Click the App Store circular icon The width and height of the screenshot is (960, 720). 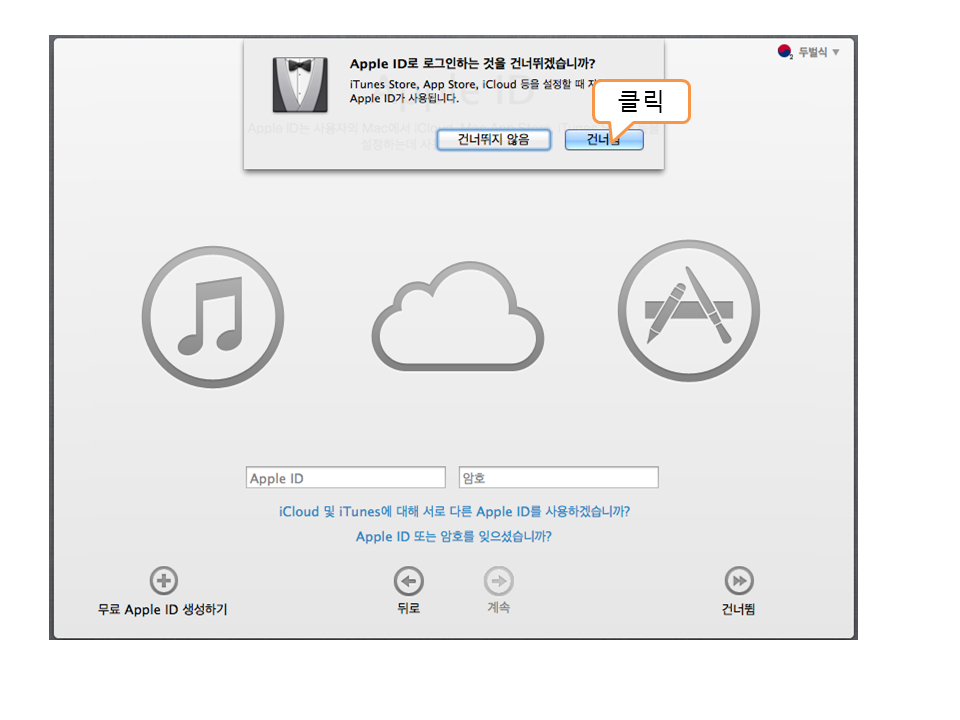688,311
